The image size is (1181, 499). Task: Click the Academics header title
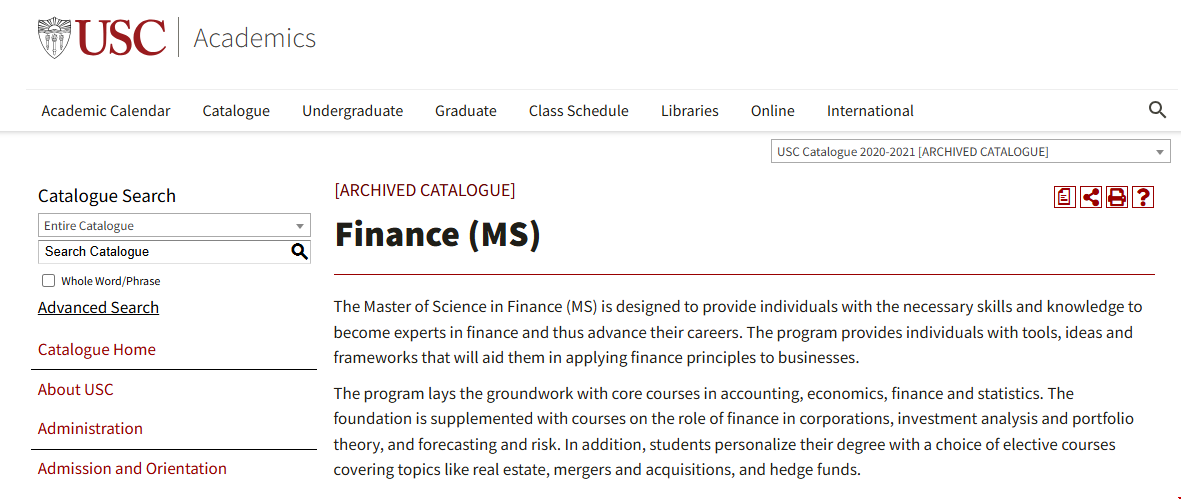click(x=254, y=38)
